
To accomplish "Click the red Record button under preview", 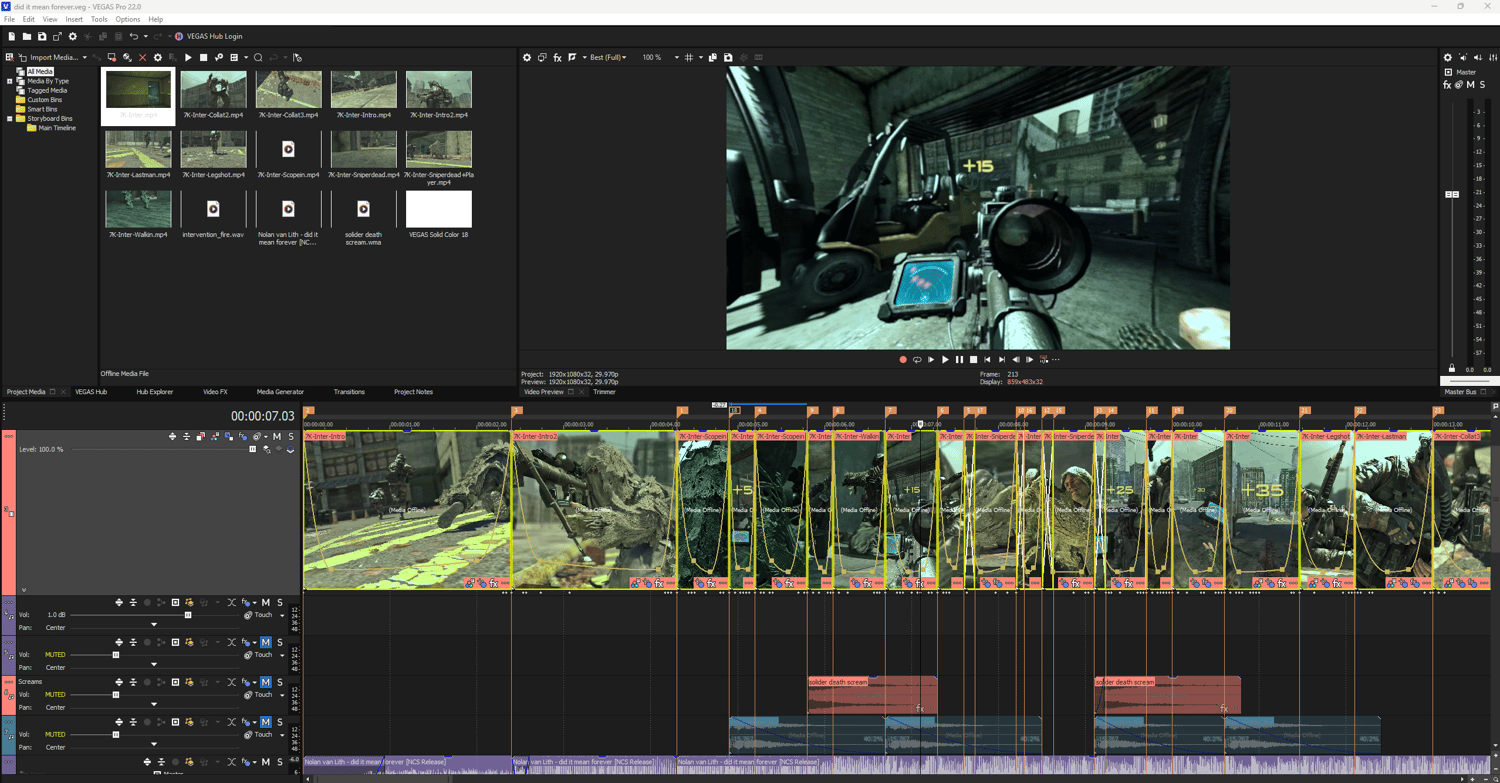I will [x=903, y=360].
